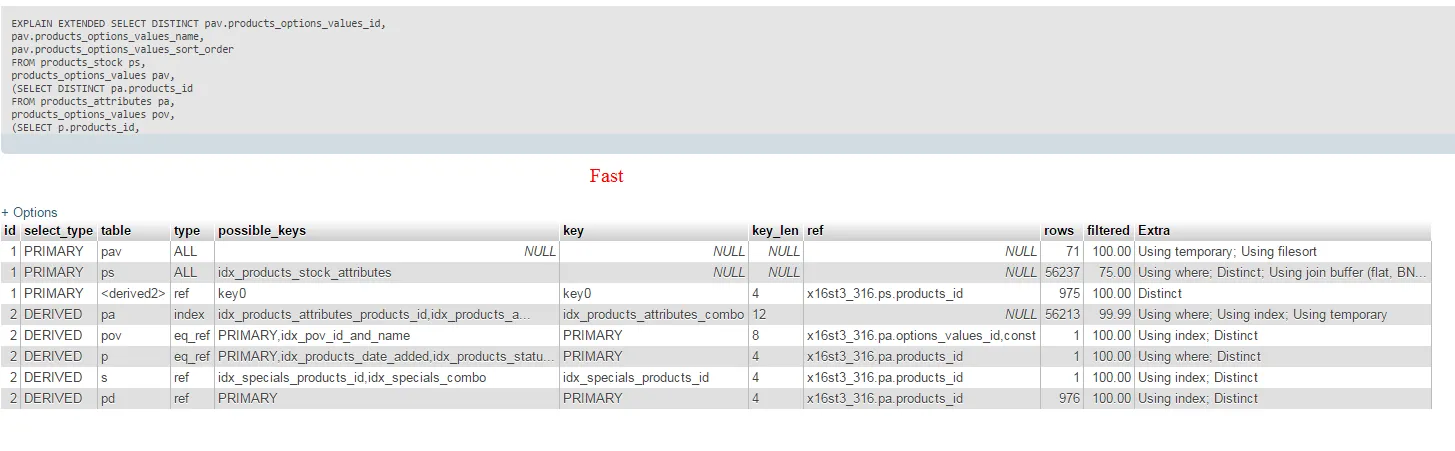Image resolution: width=1455 pixels, height=451 pixels.
Task: Click '(SELECT DISTINCT pa.products_id' query line
Action: click(102, 88)
